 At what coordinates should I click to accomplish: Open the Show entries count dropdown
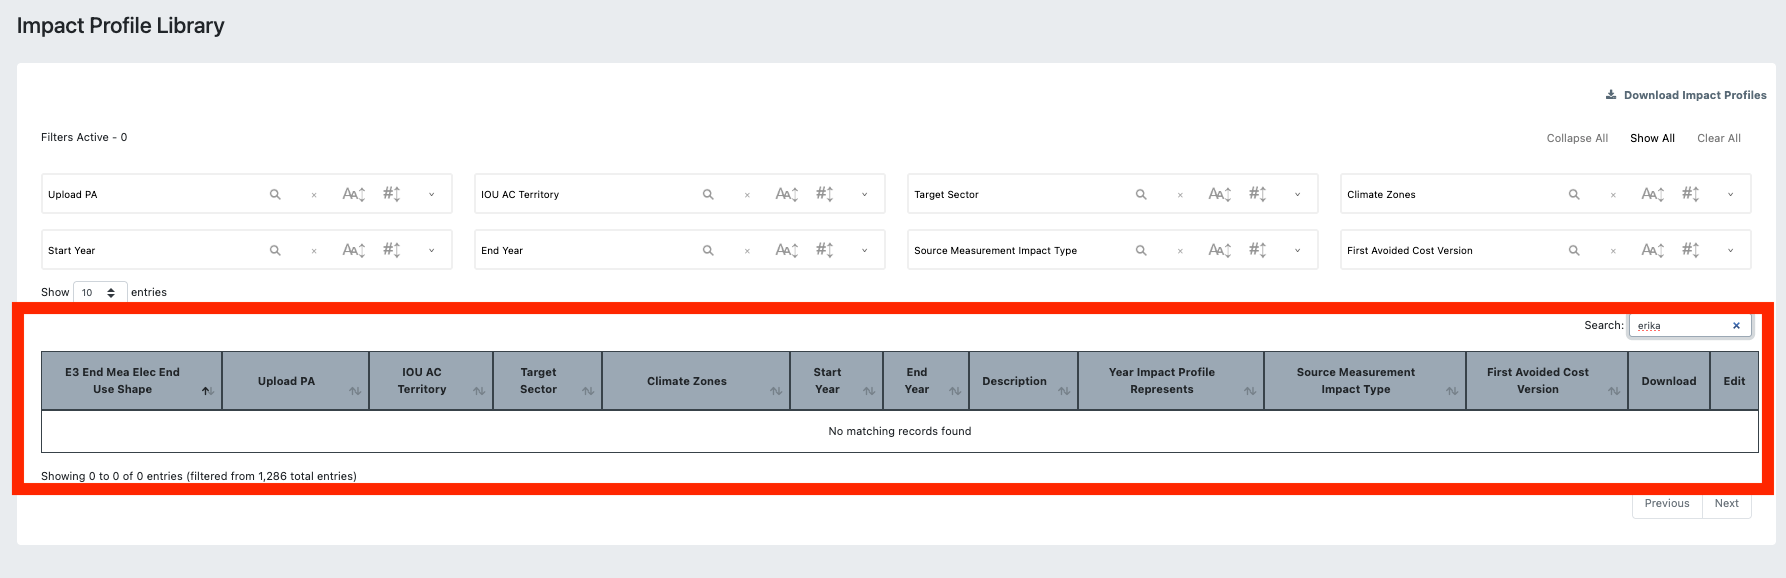click(x=100, y=293)
